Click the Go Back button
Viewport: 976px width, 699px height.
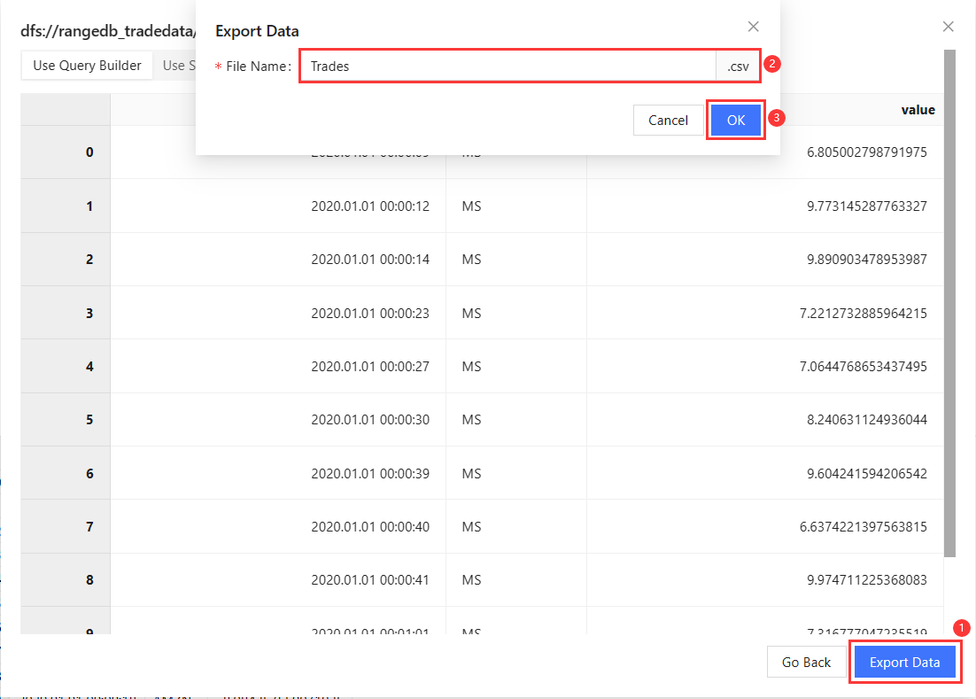(x=806, y=662)
